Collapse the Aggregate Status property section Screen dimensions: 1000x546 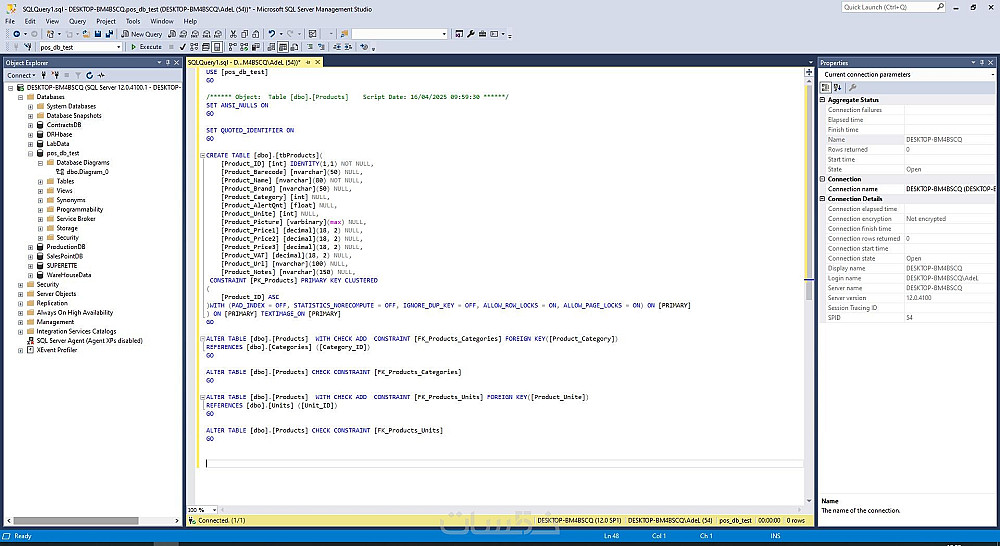[823, 100]
